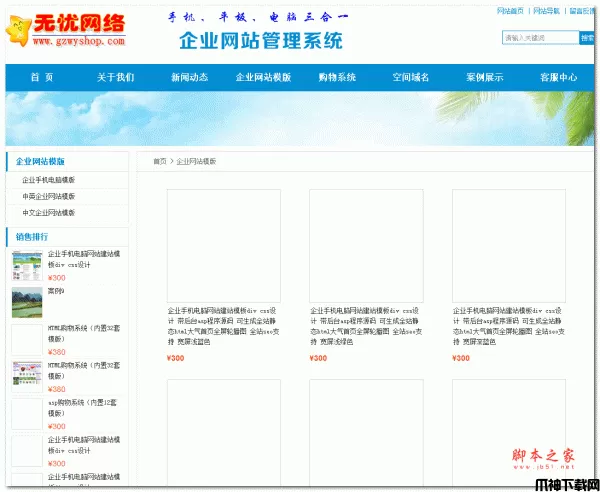This screenshot has height=492, width=600.
Task: Open 客服中心 in the navigation bar
Action: 558,78
